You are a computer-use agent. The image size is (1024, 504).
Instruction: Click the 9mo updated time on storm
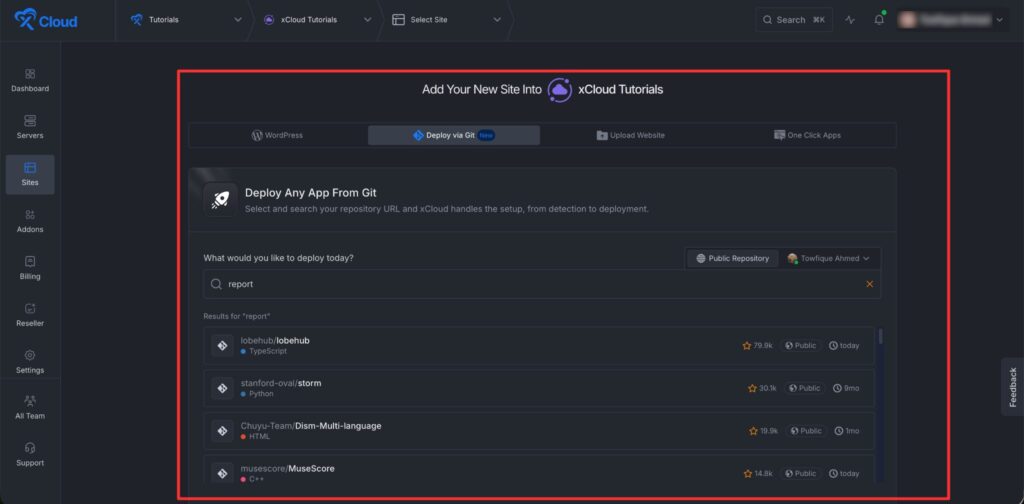(x=846, y=388)
